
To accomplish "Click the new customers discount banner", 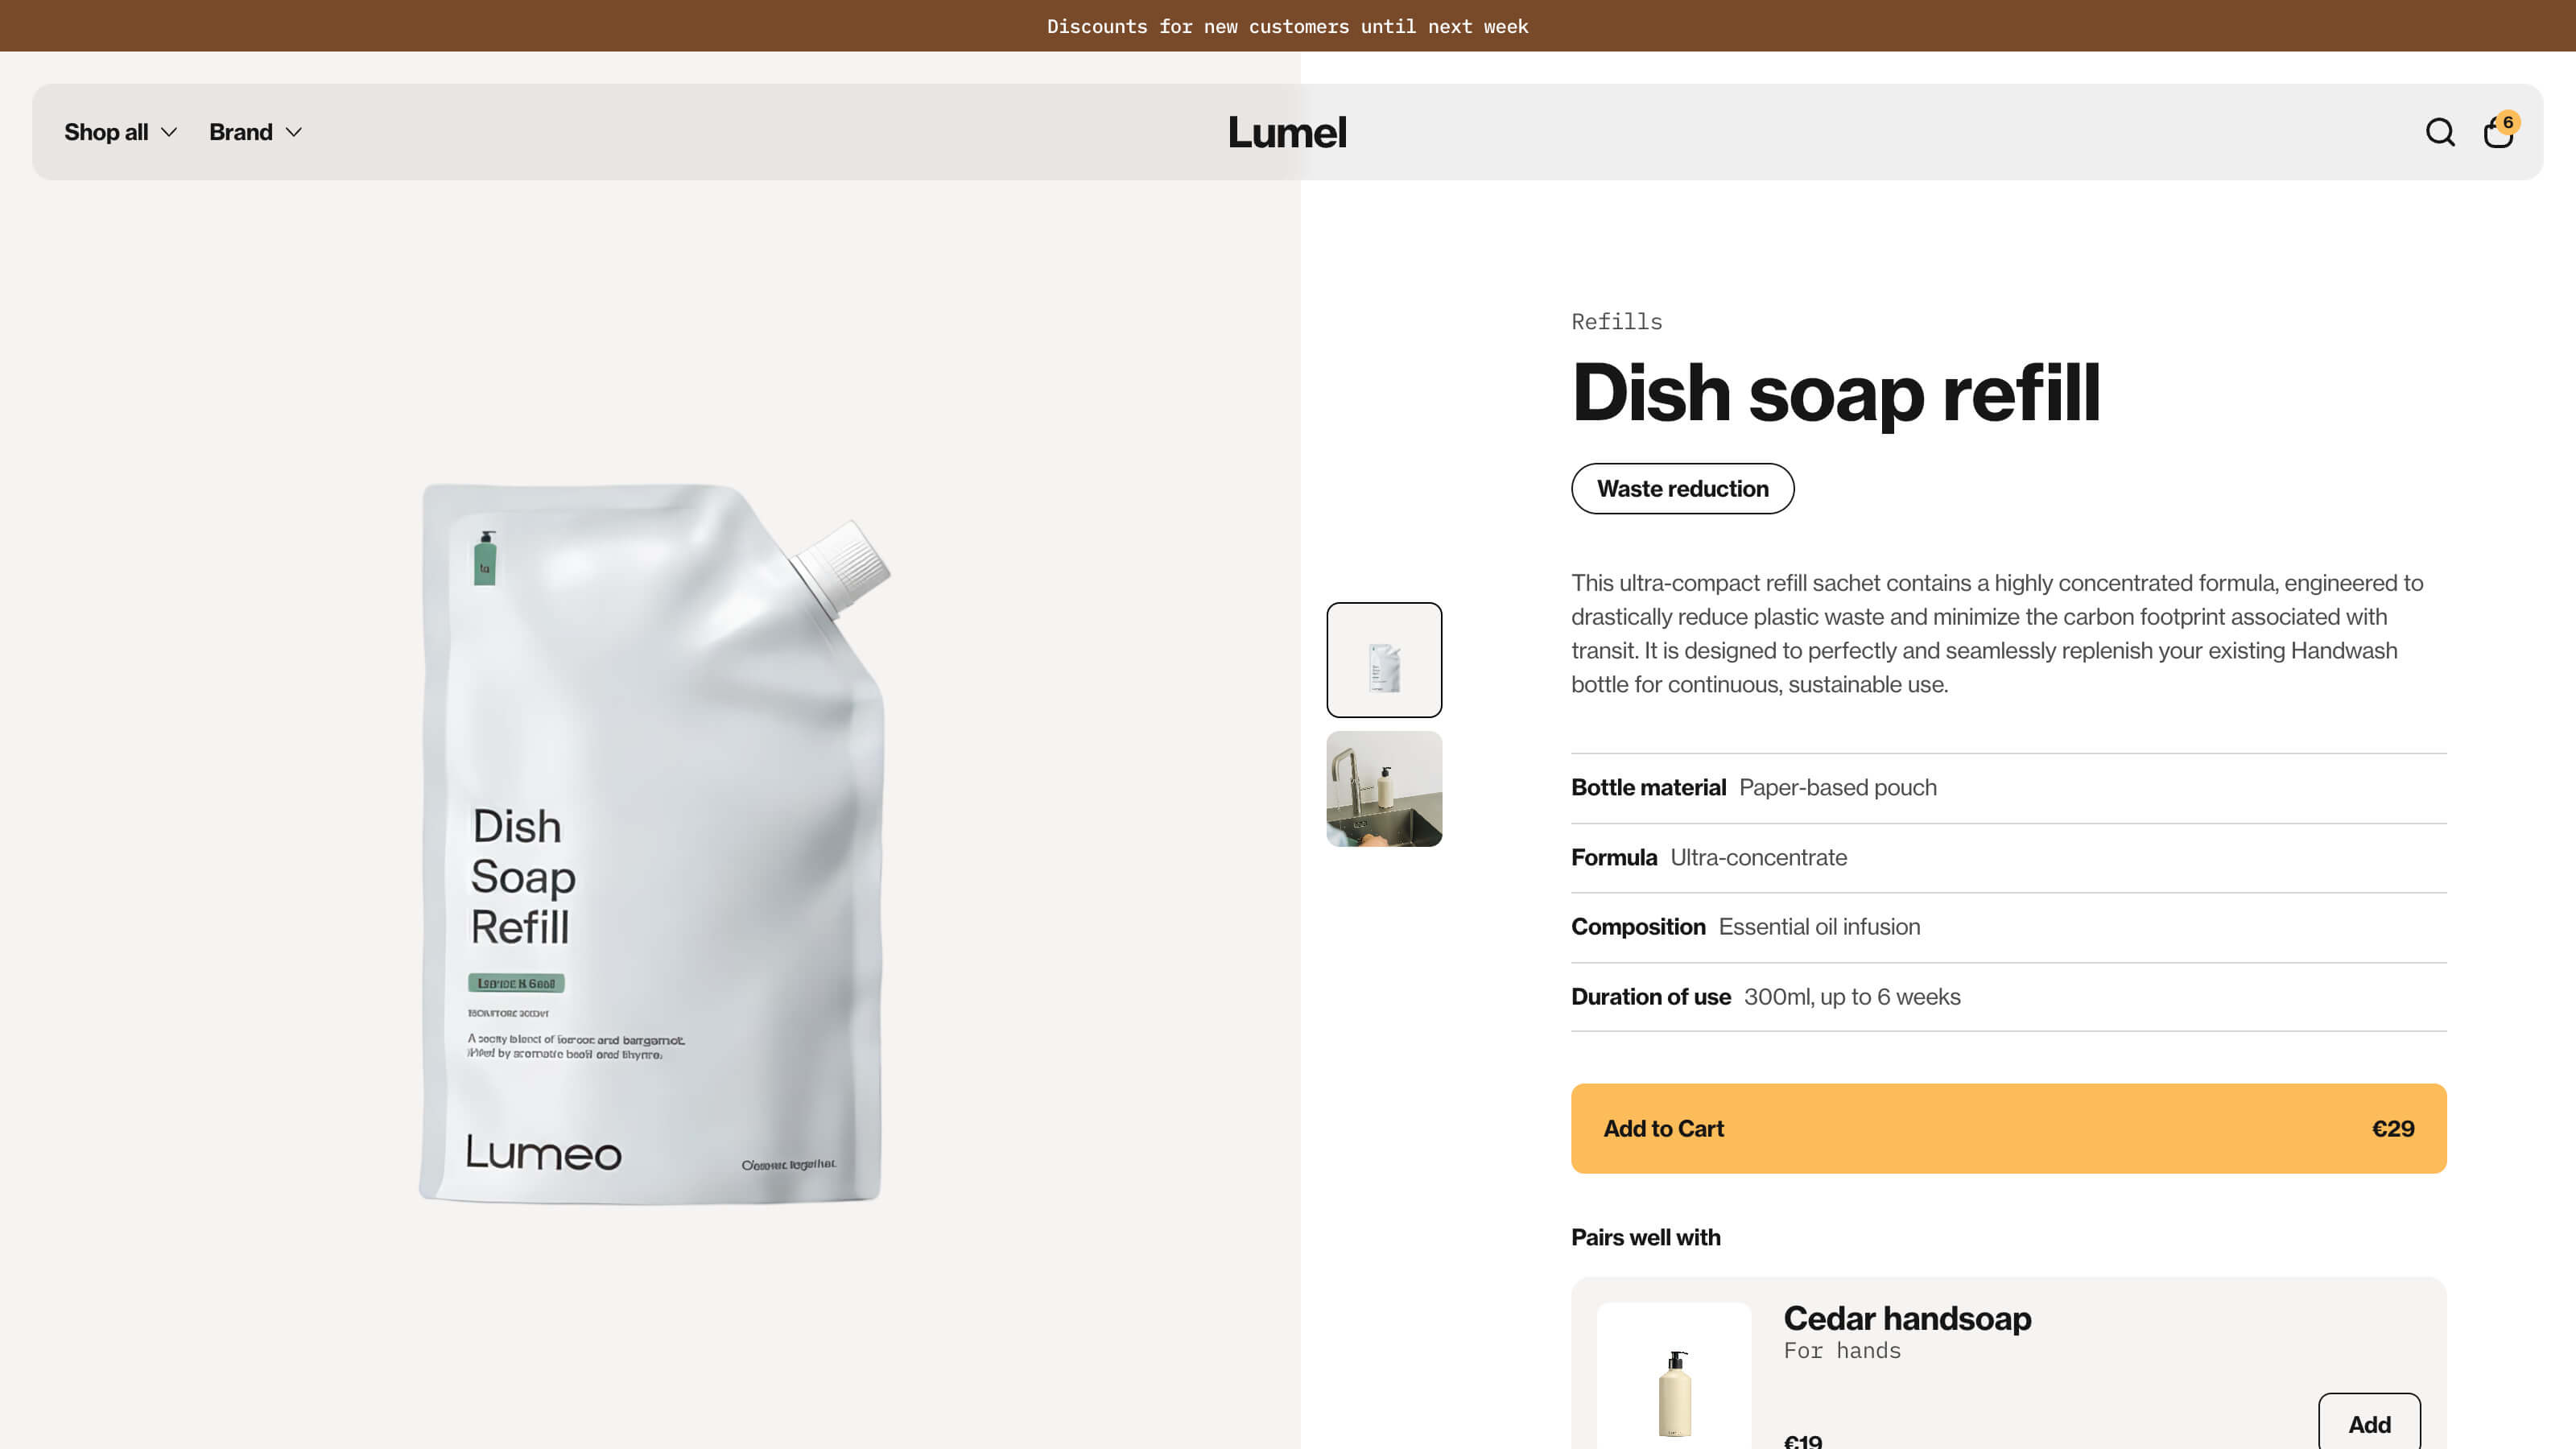I will pos(1288,26).
